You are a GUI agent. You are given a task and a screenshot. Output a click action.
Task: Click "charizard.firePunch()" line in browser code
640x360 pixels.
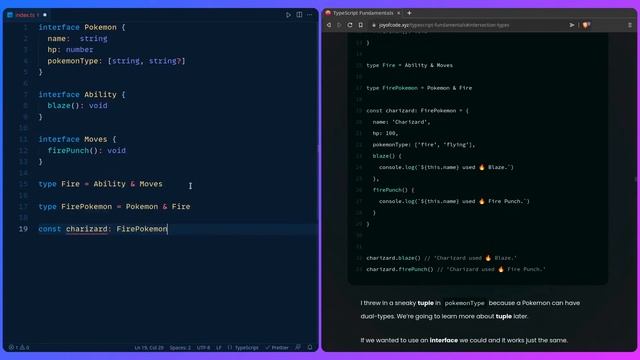tap(456, 269)
